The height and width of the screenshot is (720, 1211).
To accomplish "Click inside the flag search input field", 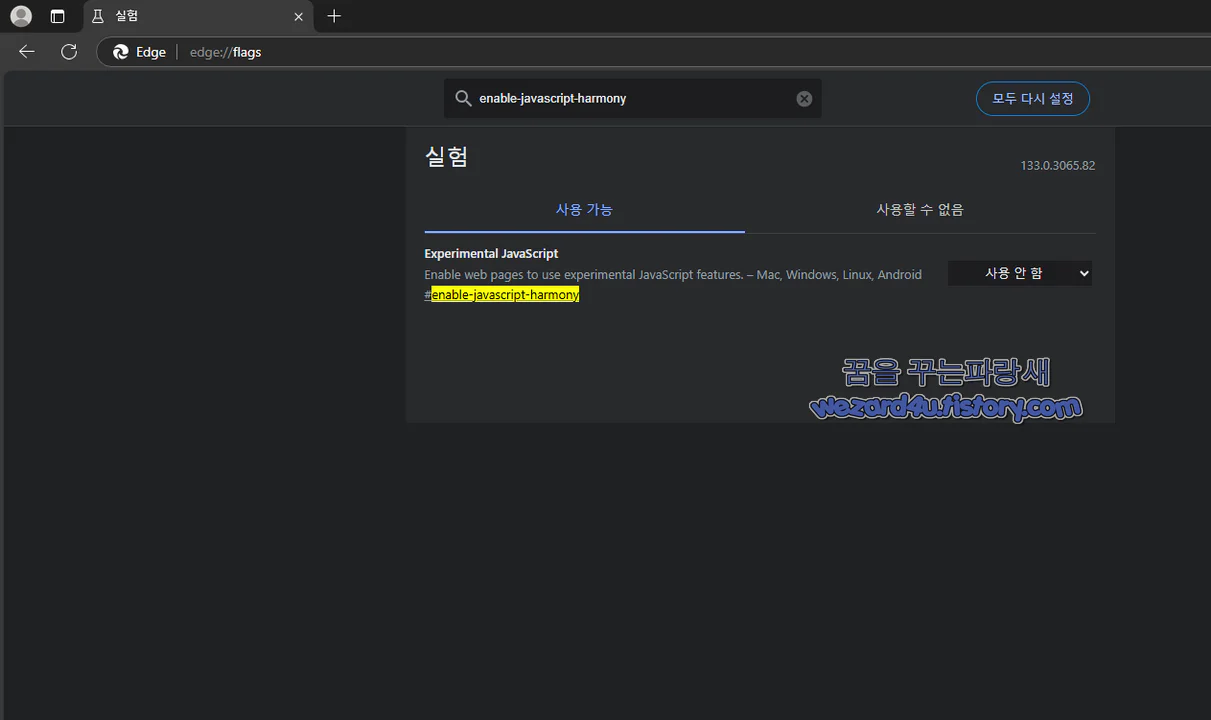I will (x=600, y=98).
